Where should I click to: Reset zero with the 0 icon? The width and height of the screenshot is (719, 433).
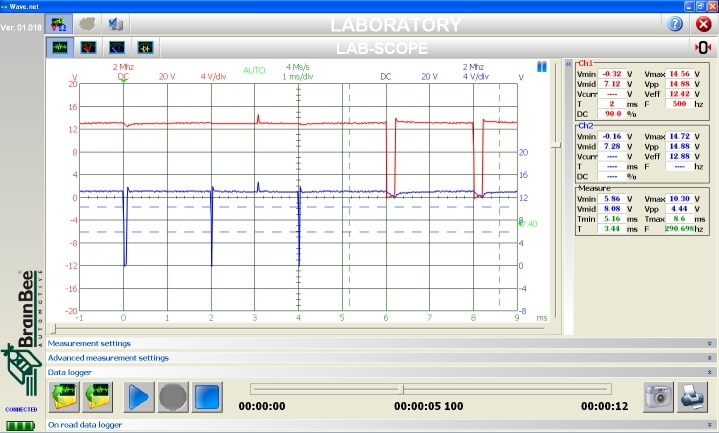pos(702,47)
